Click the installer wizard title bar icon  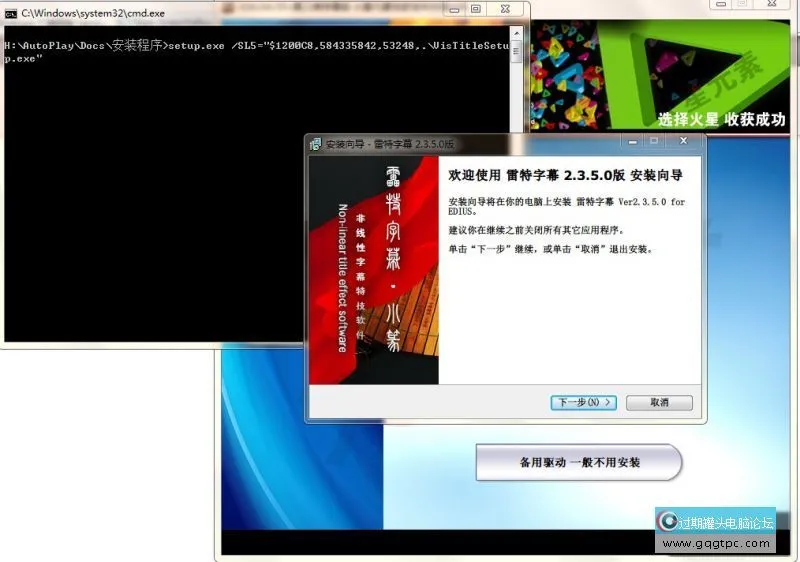[315, 144]
